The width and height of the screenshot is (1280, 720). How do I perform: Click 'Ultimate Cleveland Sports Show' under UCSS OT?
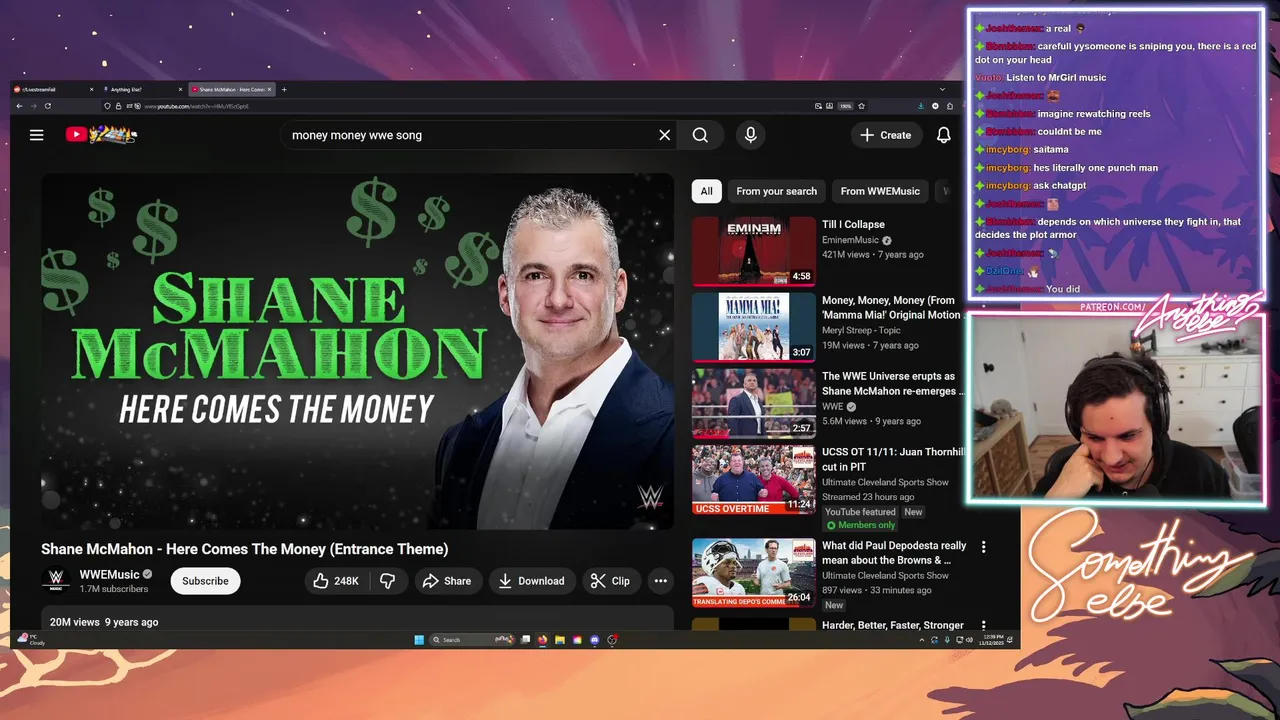pos(885,483)
